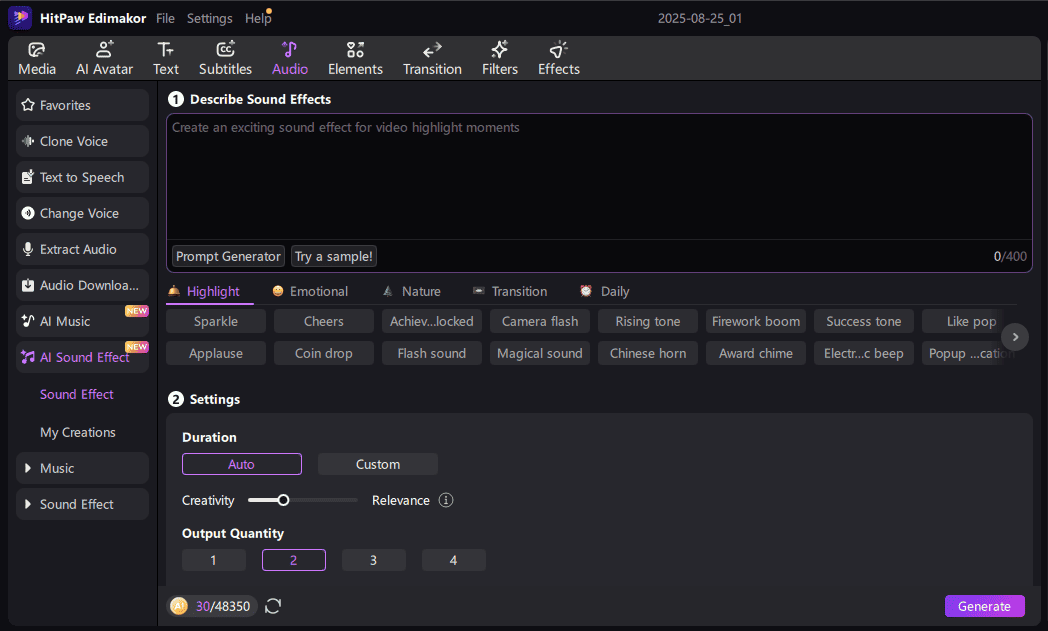Set output quantity to 4
This screenshot has height=631, width=1048.
[453, 560]
